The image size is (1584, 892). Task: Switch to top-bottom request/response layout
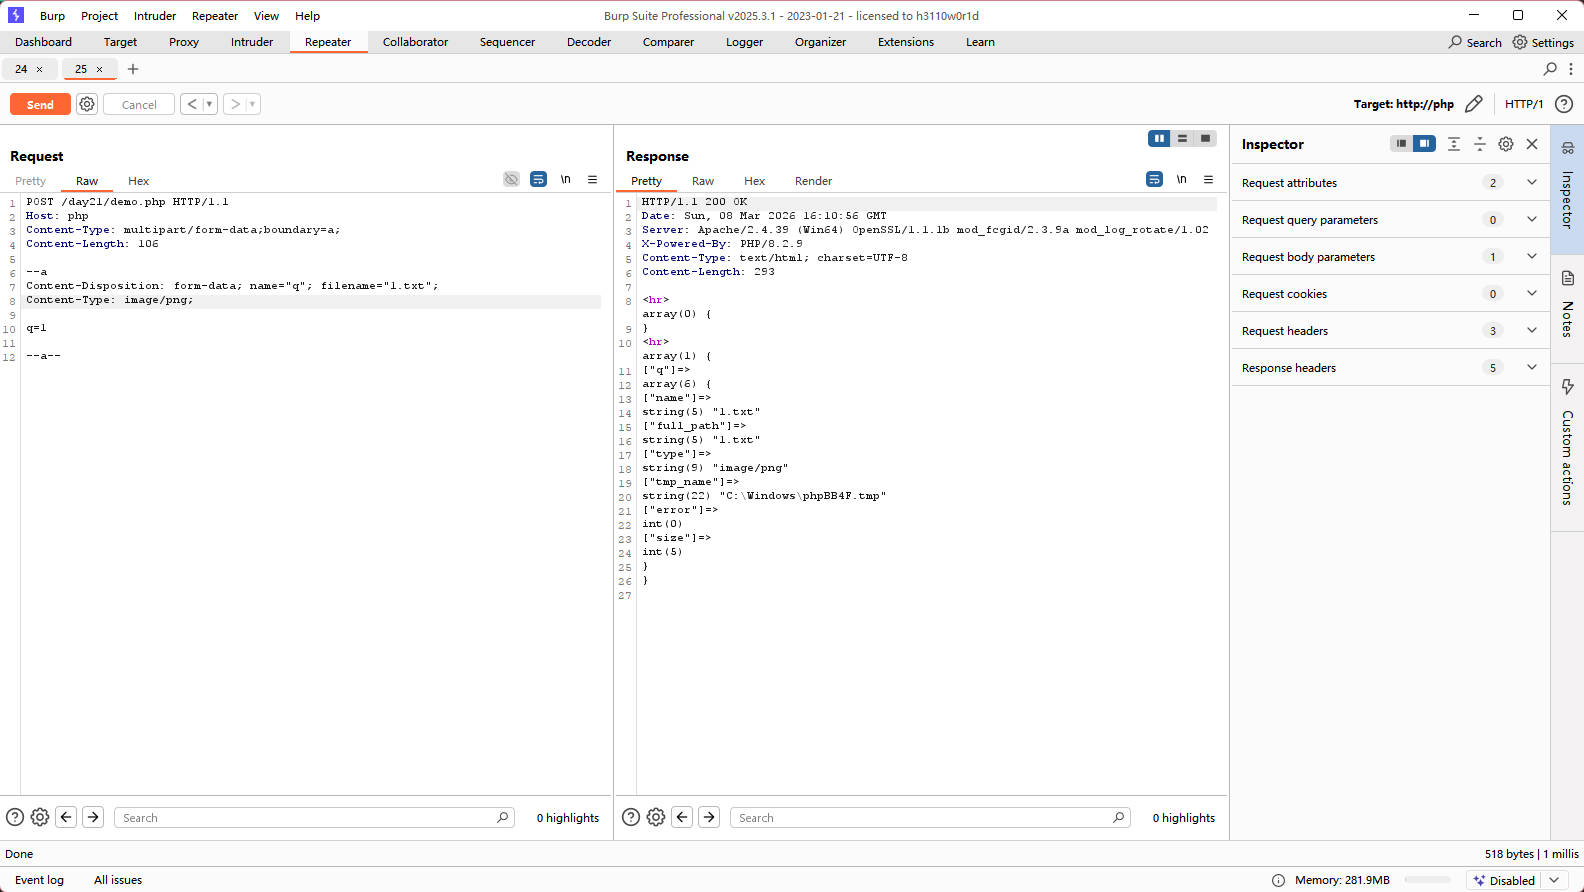point(1182,138)
